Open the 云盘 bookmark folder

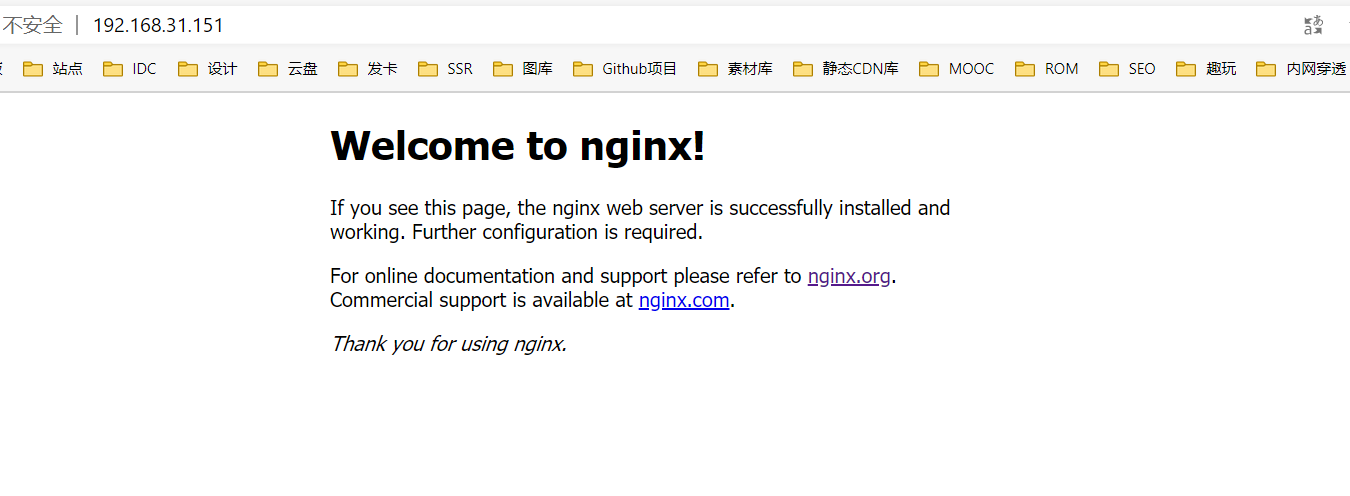[x=288, y=69]
